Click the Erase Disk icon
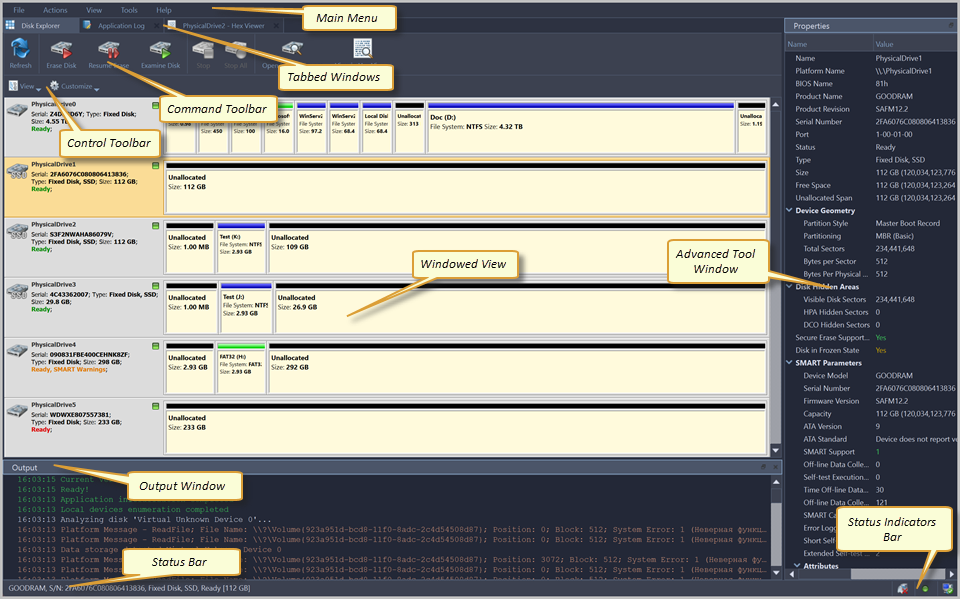Image resolution: width=960 pixels, height=599 pixels. [x=61, y=48]
